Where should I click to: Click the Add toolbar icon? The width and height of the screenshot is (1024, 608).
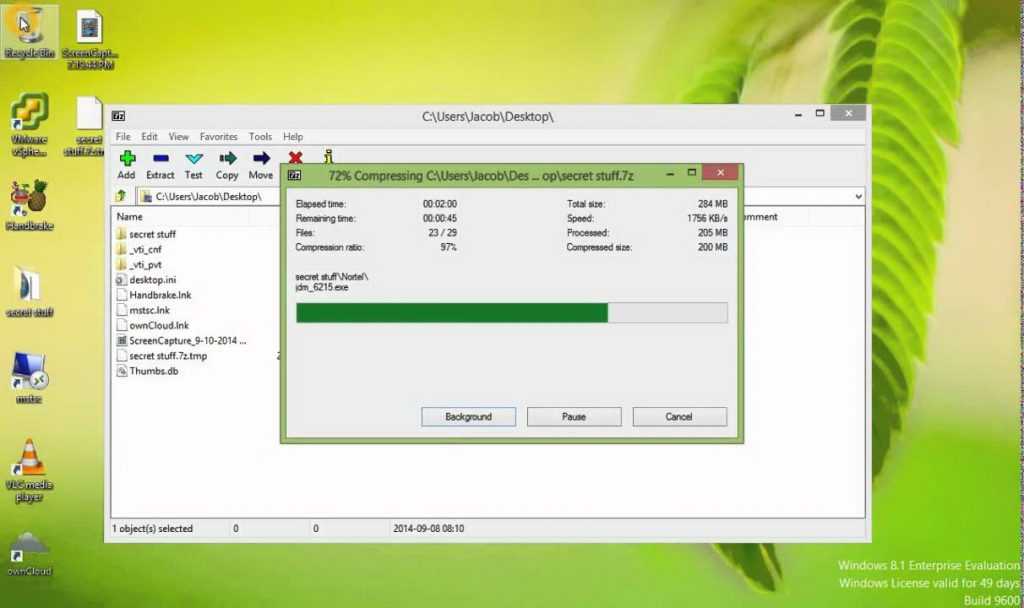tap(126, 159)
